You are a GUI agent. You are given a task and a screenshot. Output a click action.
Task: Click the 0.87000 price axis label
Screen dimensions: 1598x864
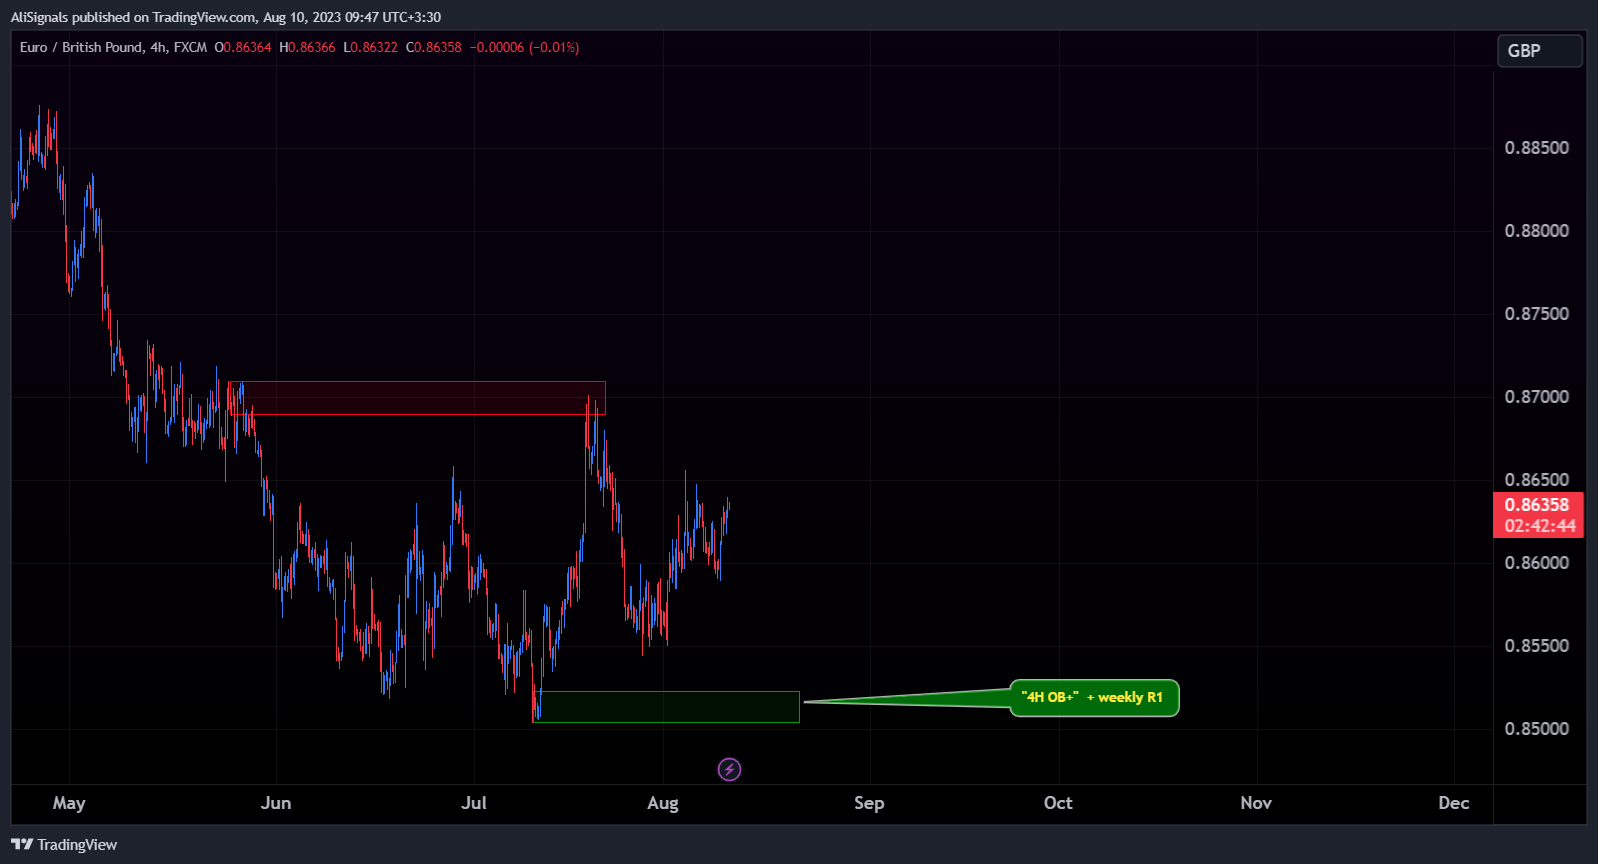tap(1537, 397)
